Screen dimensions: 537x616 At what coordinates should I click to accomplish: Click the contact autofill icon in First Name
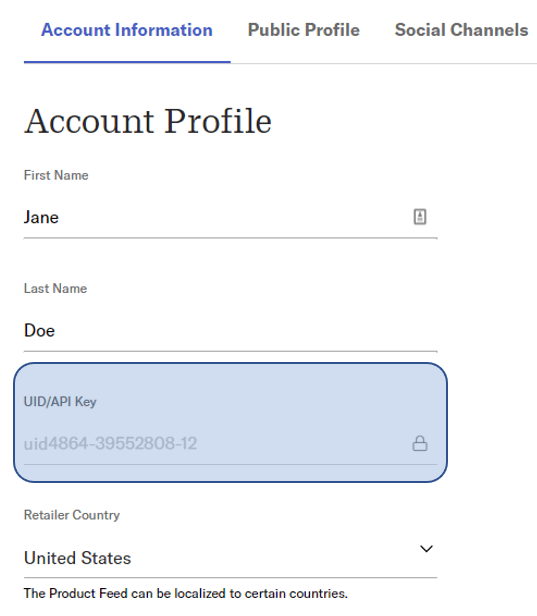click(420, 217)
